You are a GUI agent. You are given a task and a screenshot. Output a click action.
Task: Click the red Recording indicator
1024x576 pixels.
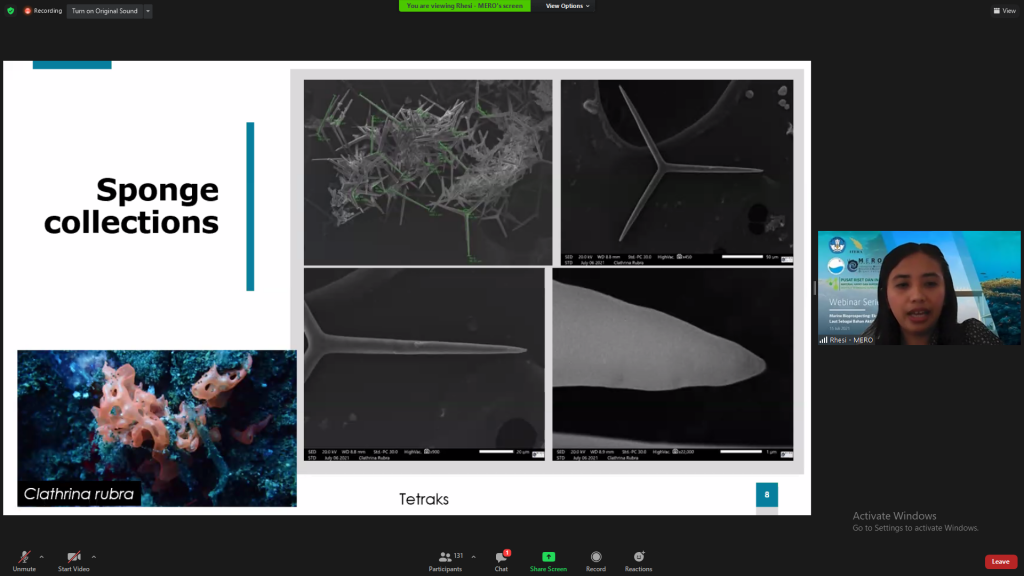(x=43, y=10)
